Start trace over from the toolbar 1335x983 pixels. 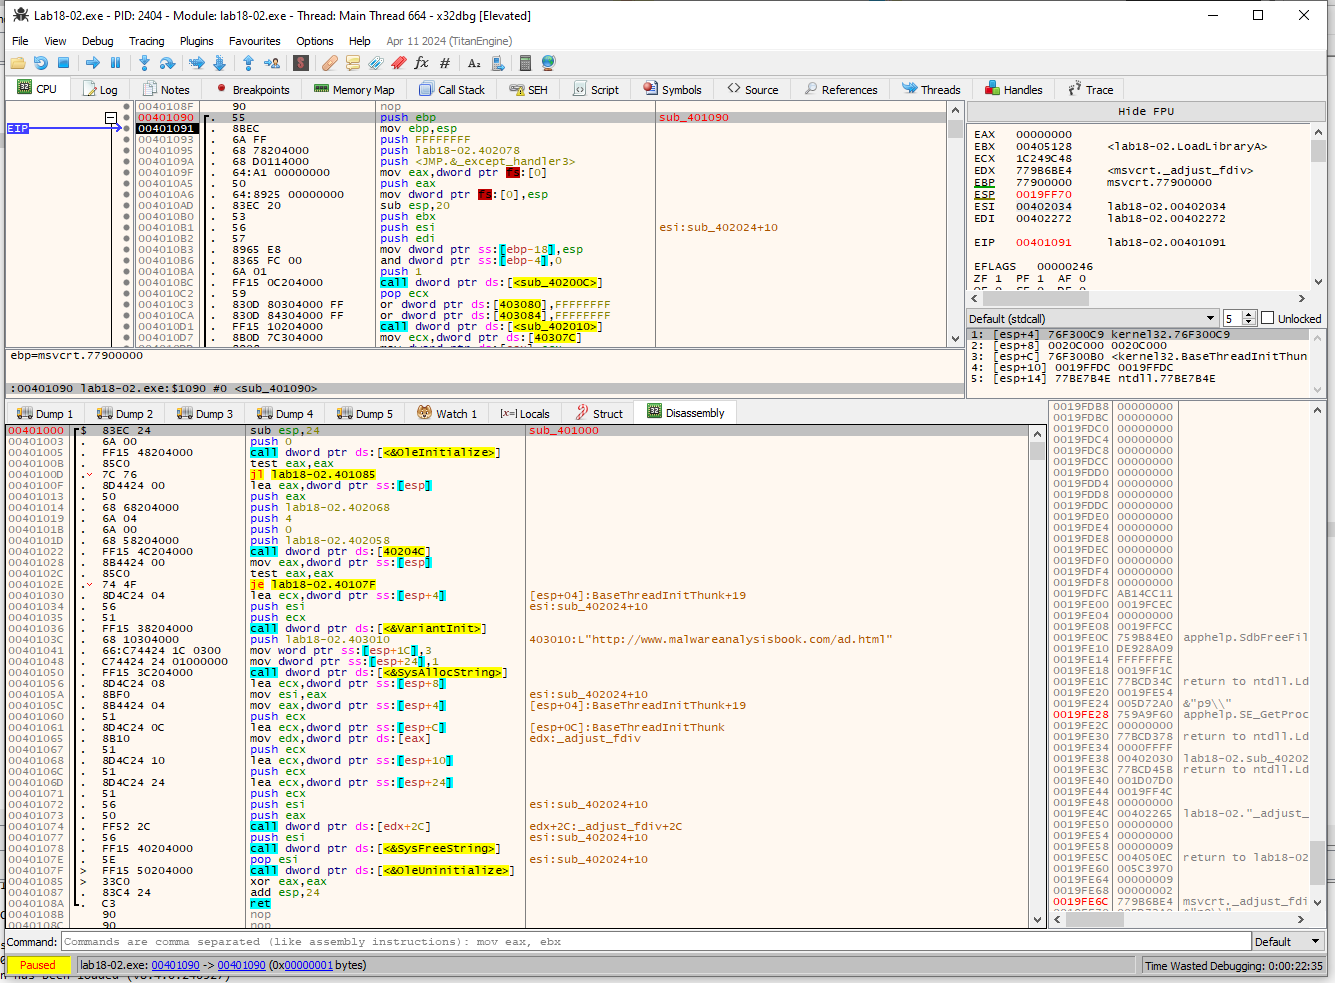[x=219, y=63]
